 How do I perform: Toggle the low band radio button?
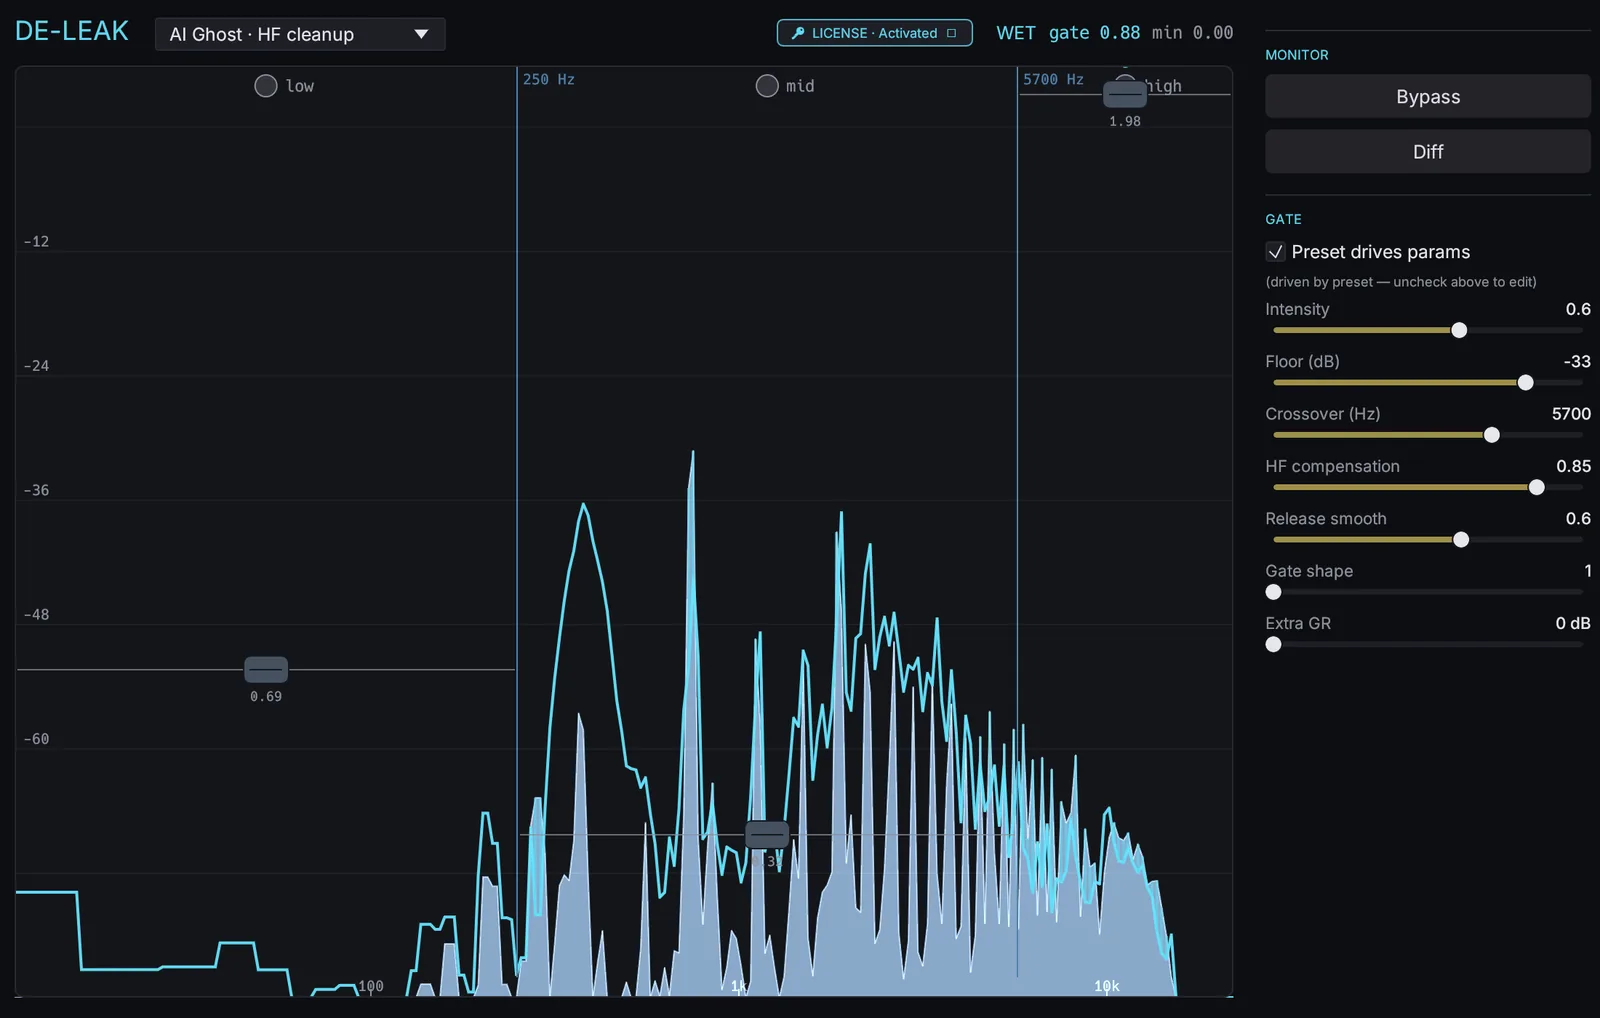266,86
